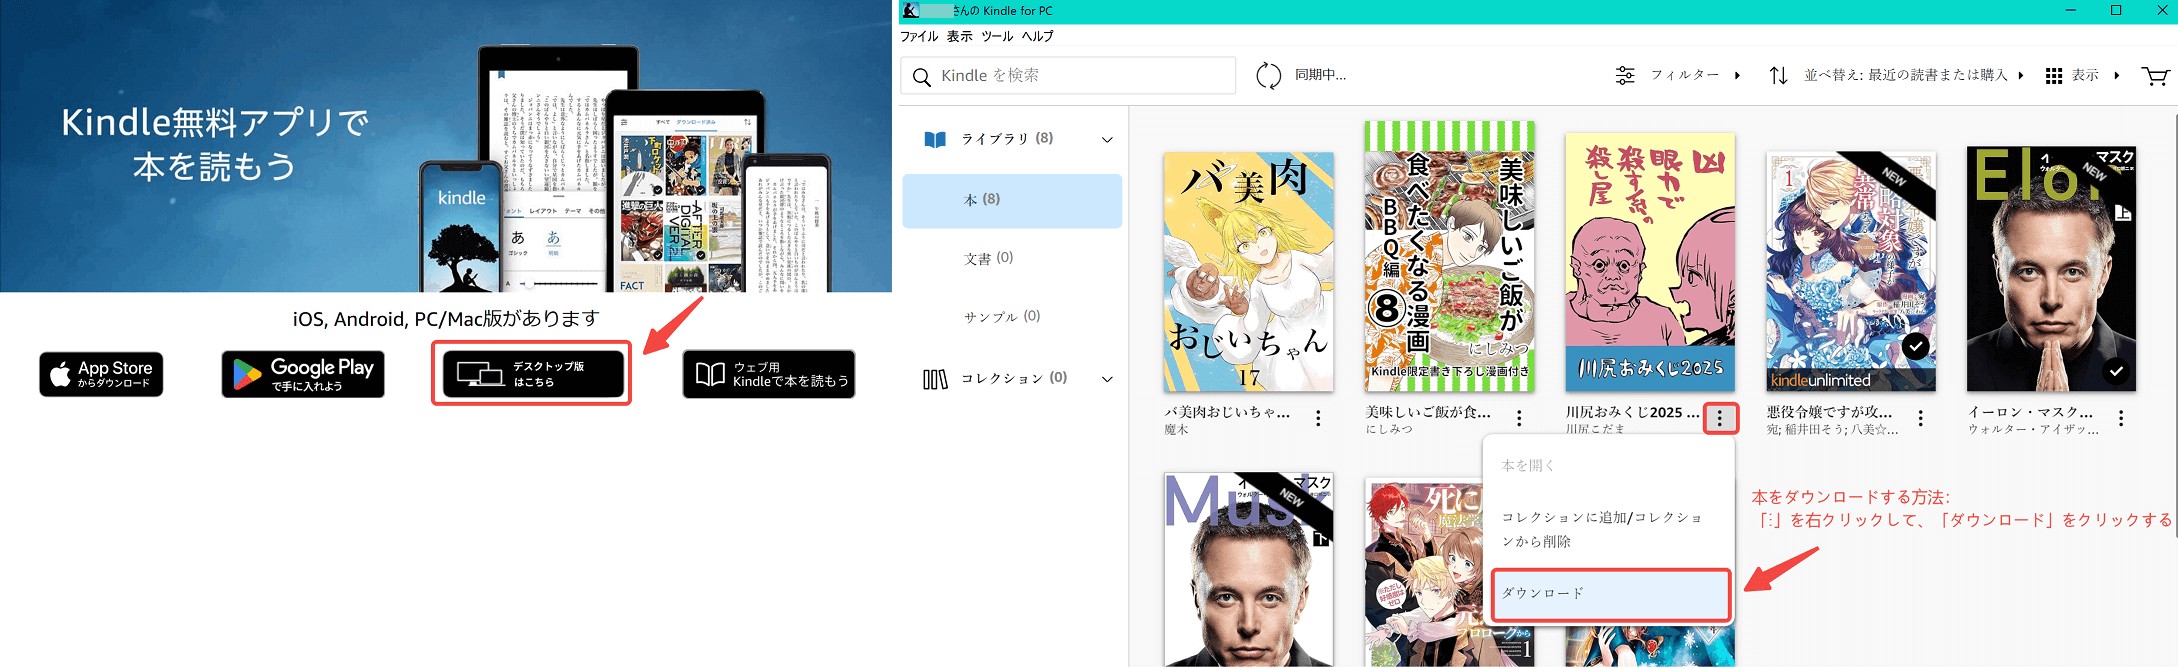Click the 川尻おみくじ2025 book title text
Viewport: 2178px width, 668px height.
(x=1632, y=412)
